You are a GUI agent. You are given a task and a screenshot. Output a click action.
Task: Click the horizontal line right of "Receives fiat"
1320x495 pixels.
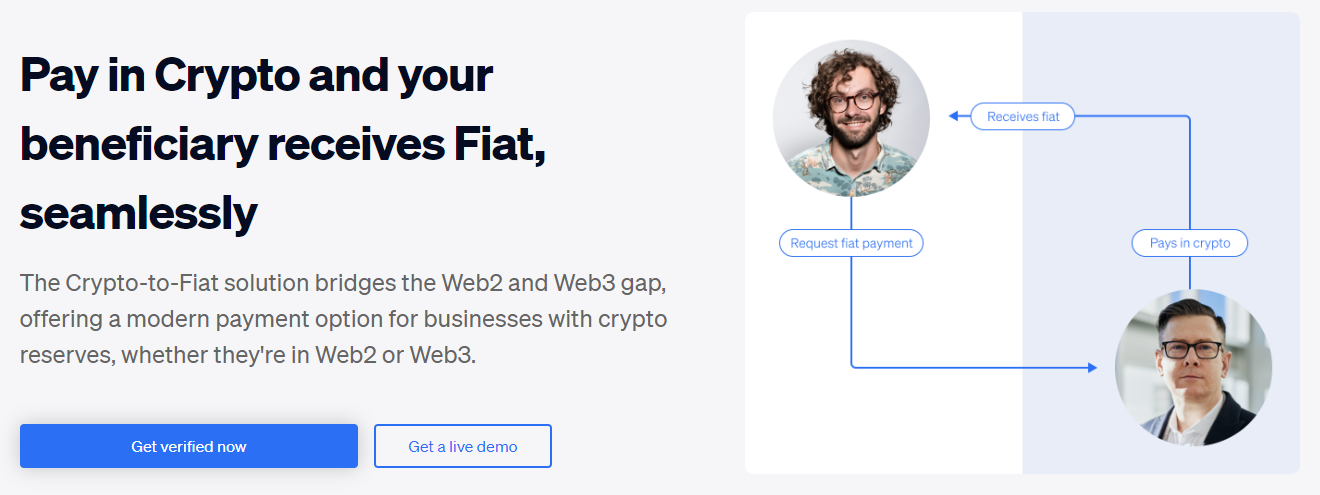coord(1130,117)
